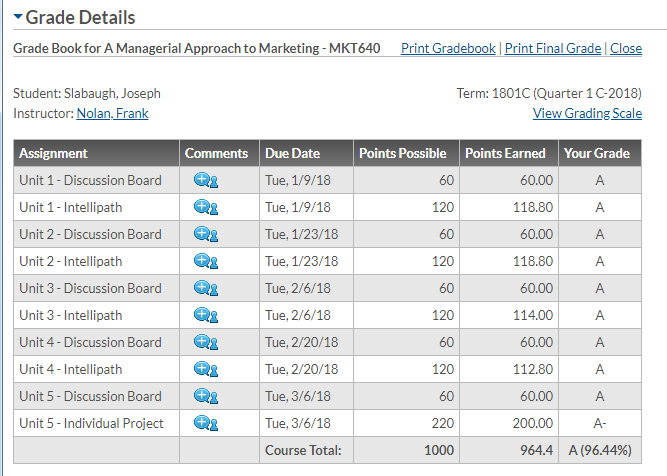Select the Unit 5 - Individual Project row
This screenshot has height=476, width=667.
point(91,423)
